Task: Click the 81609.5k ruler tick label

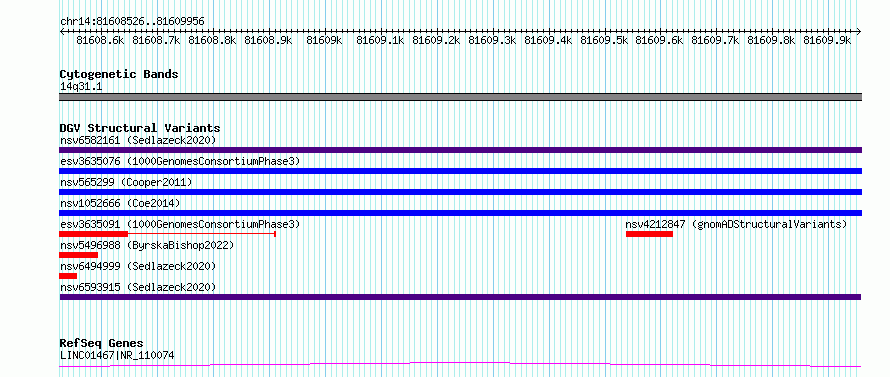Action: tap(604, 40)
